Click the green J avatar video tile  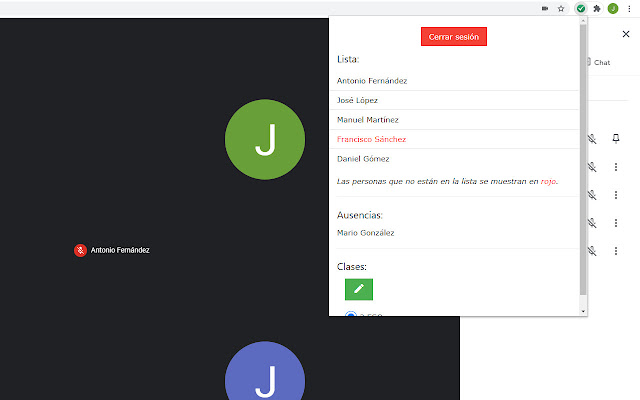(265, 139)
